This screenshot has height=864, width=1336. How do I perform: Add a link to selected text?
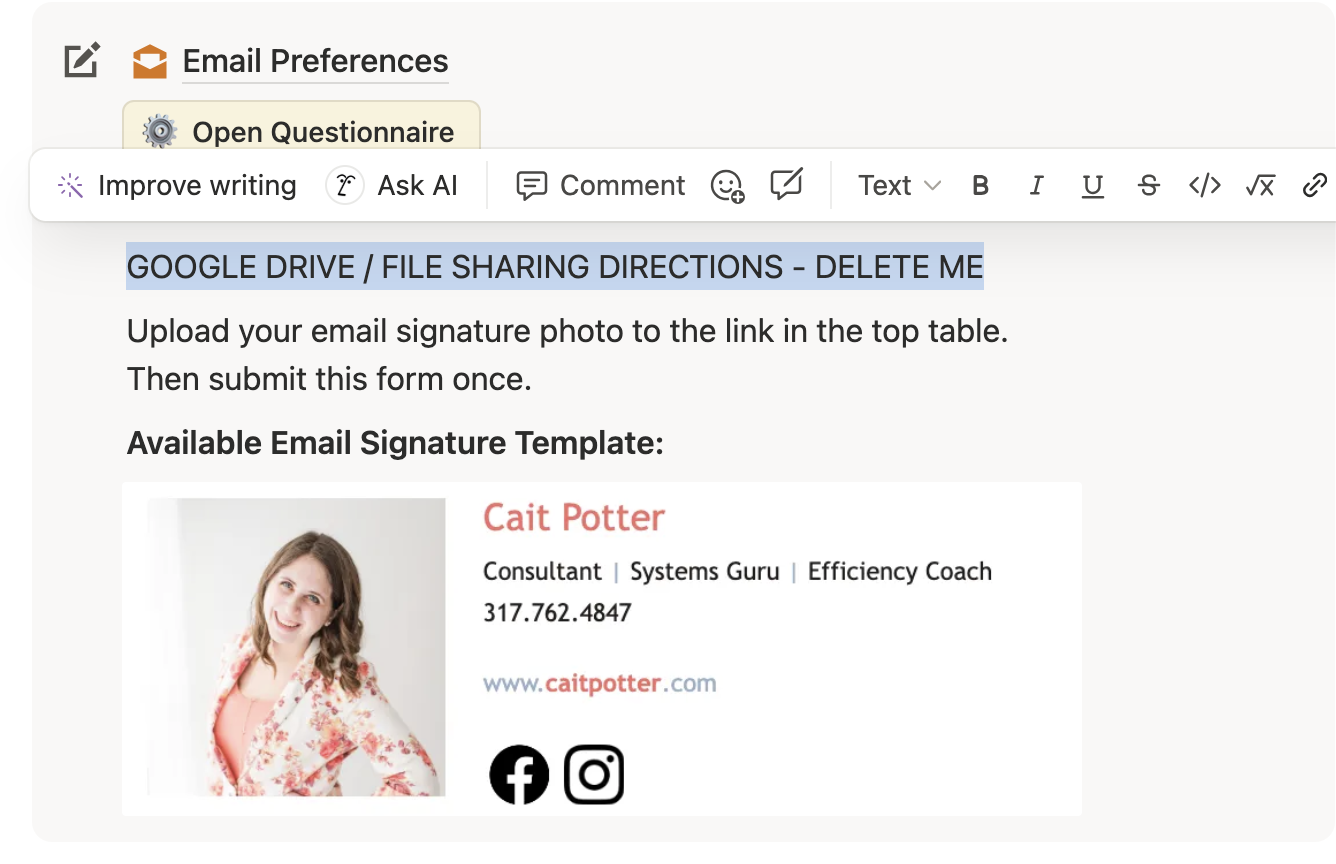[x=1314, y=186]
